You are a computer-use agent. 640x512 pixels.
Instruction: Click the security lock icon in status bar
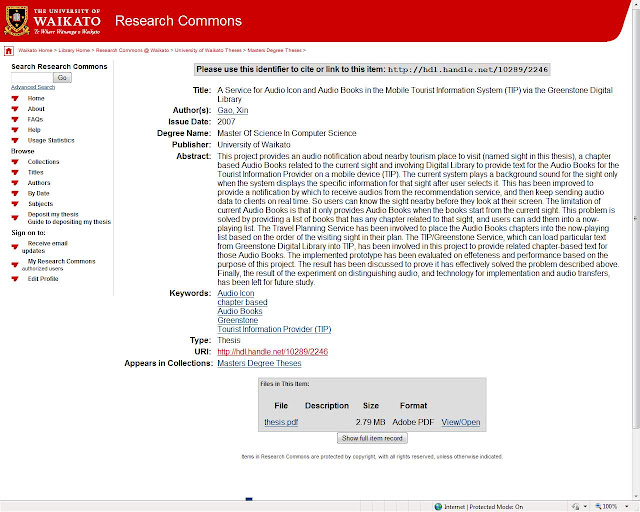click(x=576, y=507)
